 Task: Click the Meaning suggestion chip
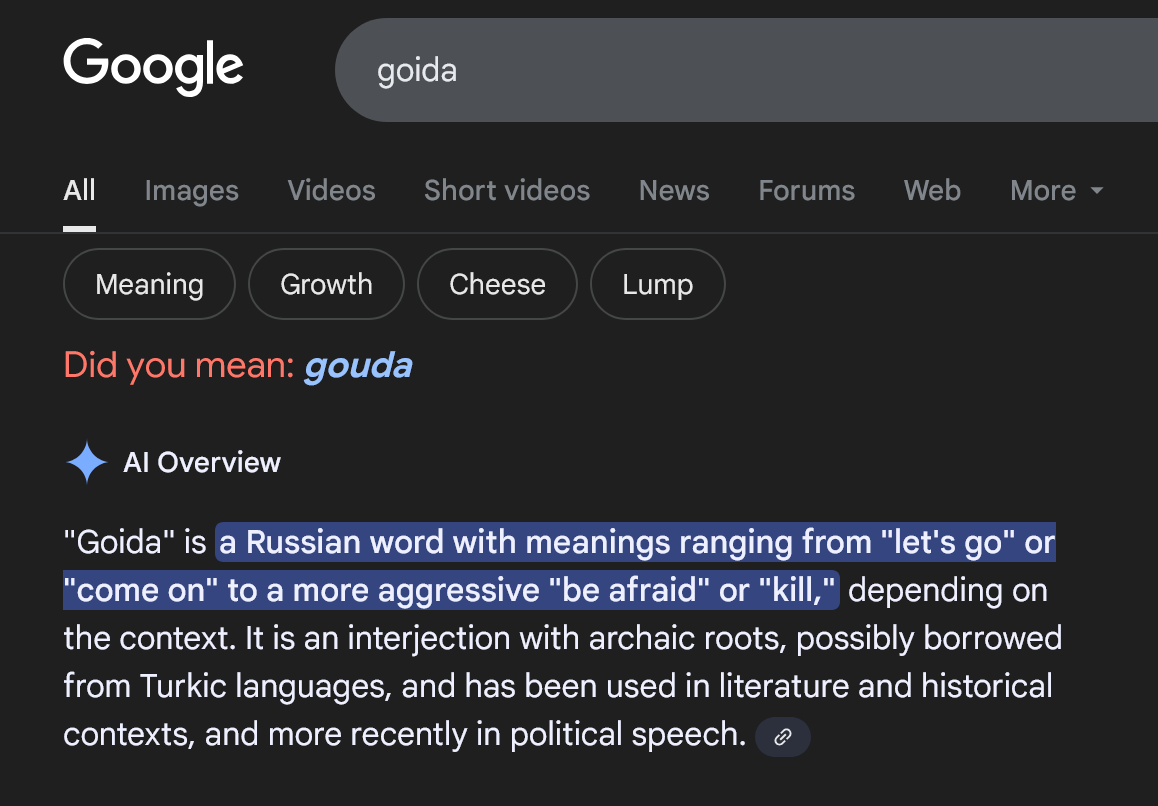(149, 284)
